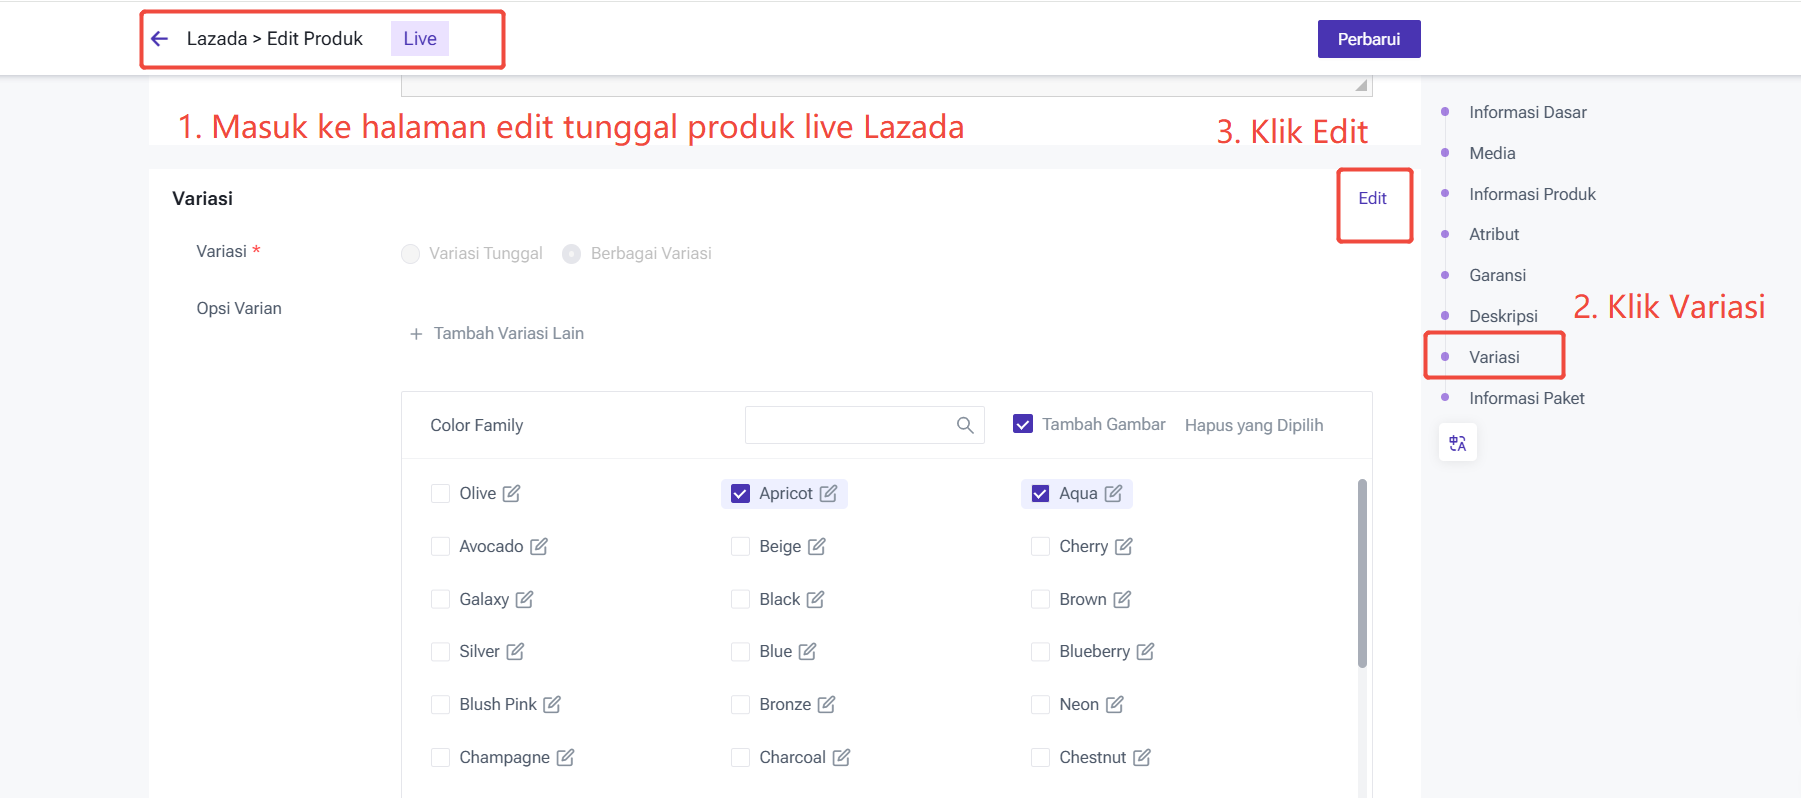Viewport: 1801px width, 798px height.
Task: Click the translate icon in the sidebar
Action: coord(1457,443)
